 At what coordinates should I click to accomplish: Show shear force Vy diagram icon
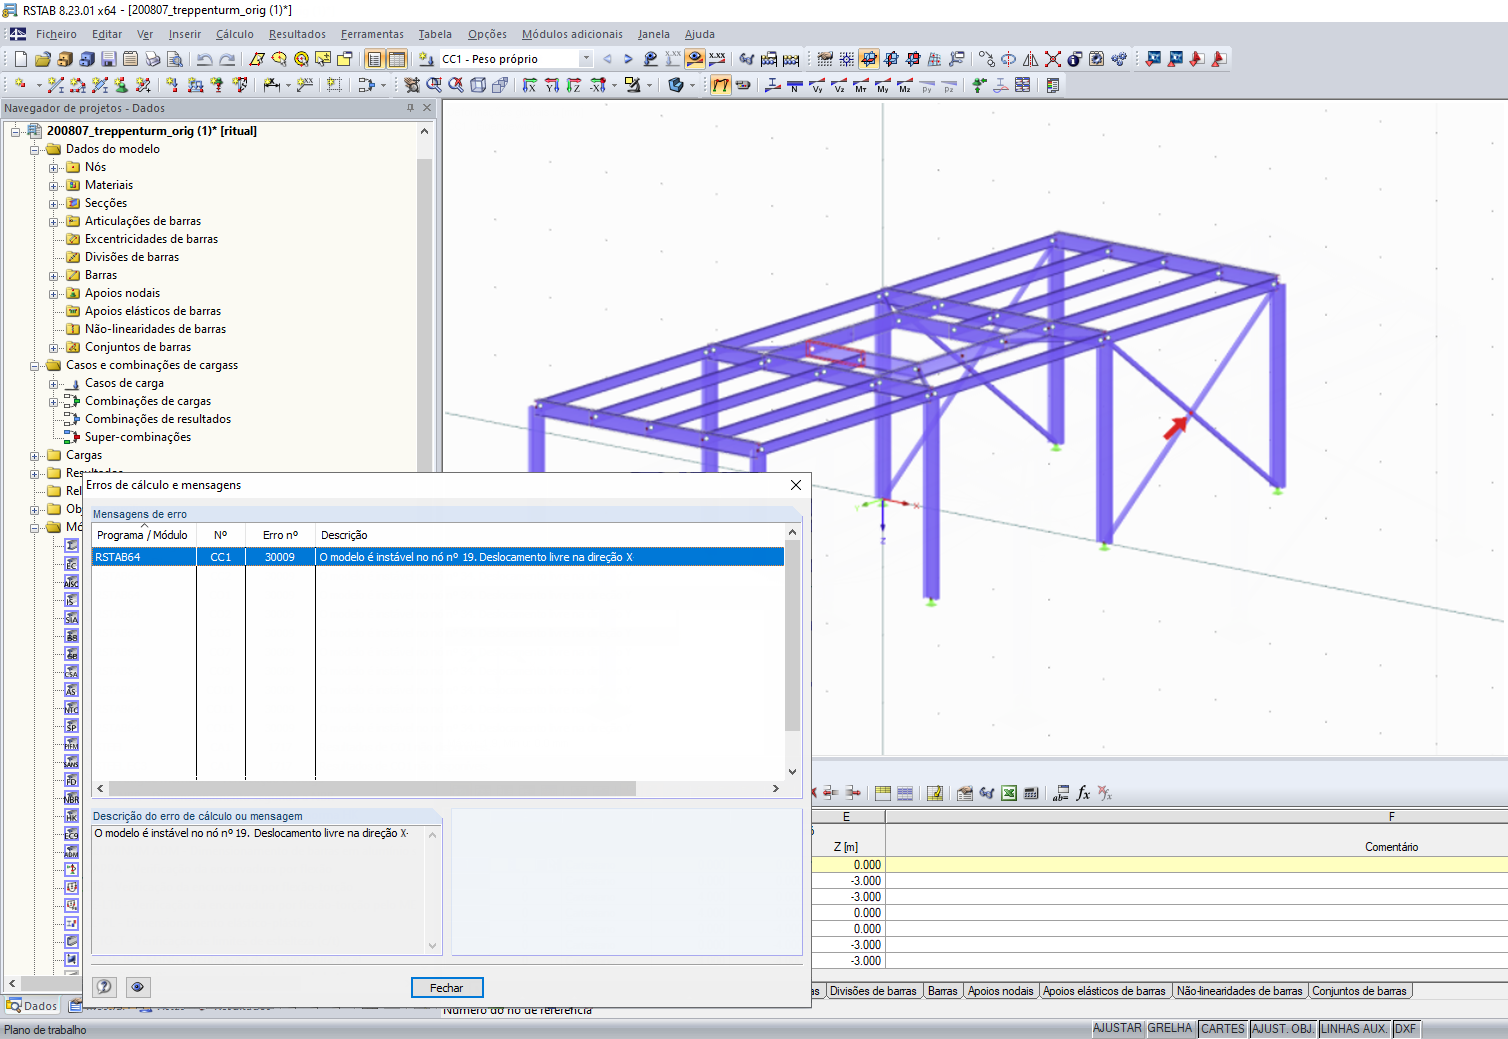817,85
